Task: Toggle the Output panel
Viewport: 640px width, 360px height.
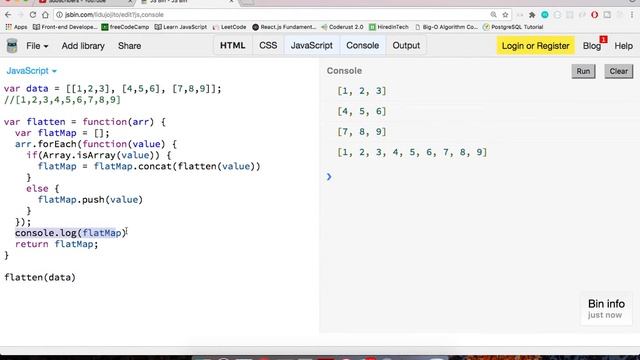Action: coord(406,45)
